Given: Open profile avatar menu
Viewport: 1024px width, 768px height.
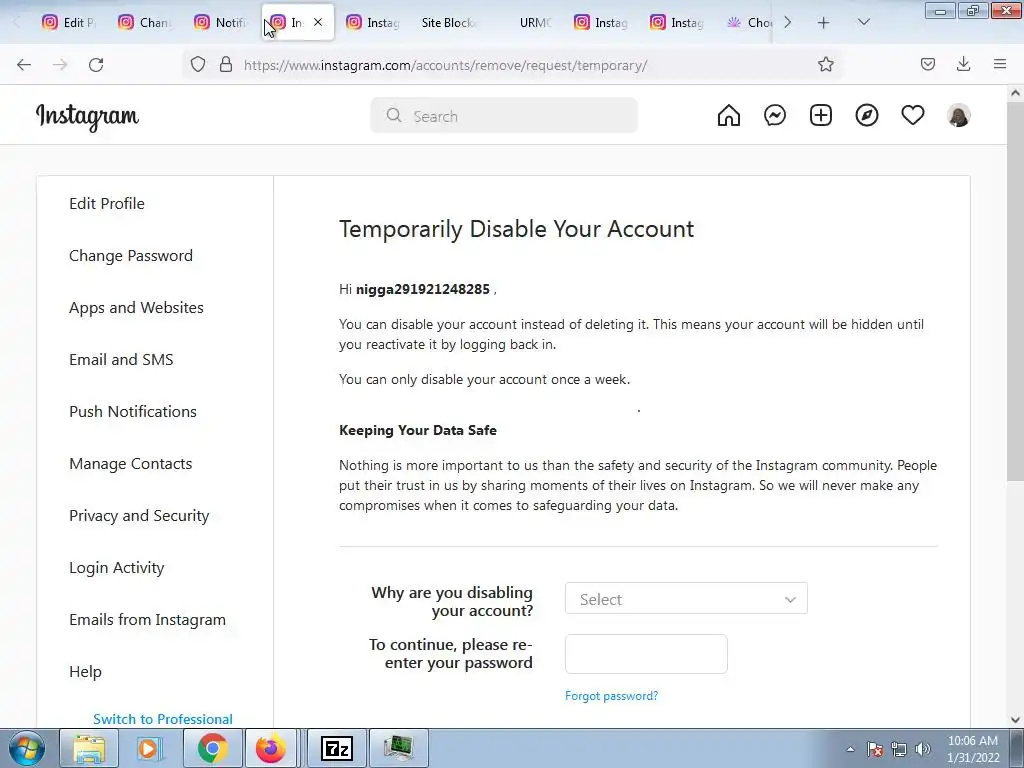Looking at the screenshot, I should coord(959,116).
